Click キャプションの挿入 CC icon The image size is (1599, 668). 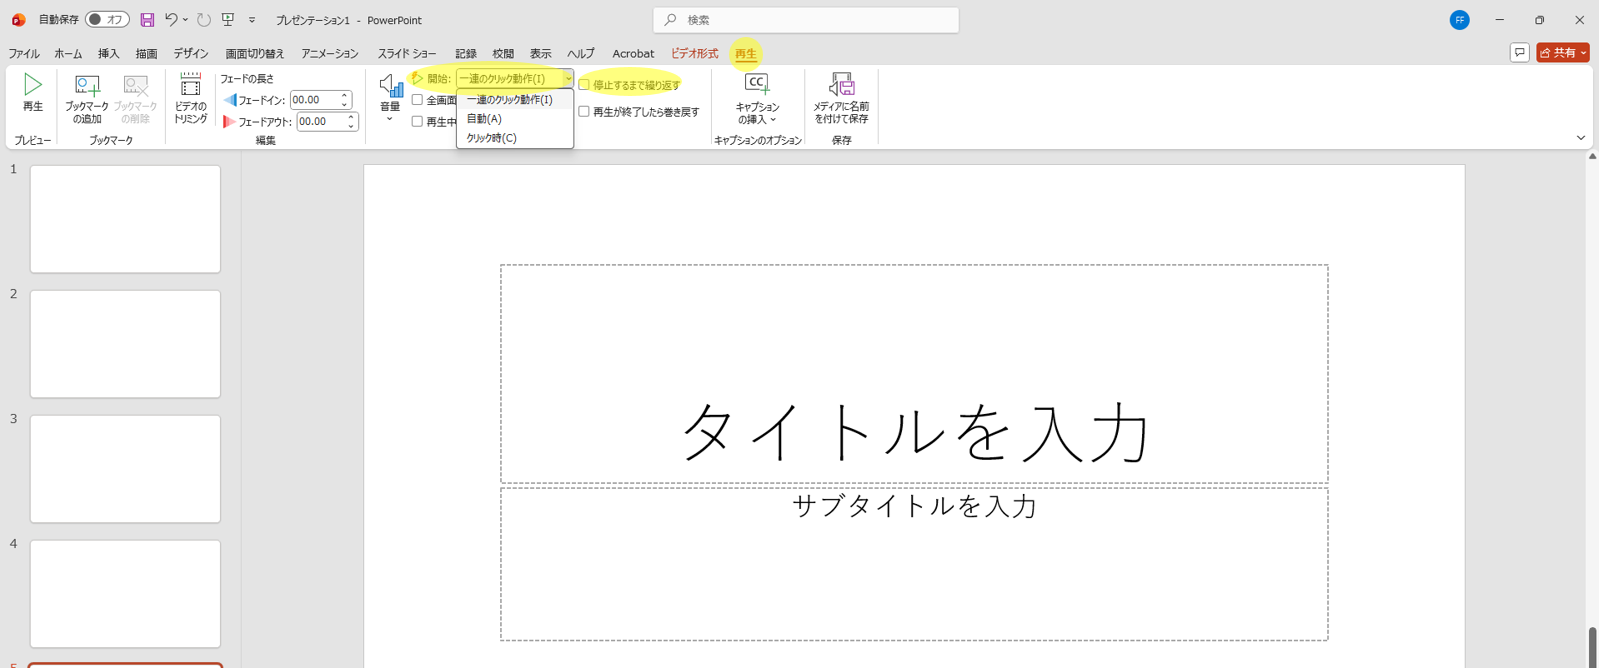tap(757, 86)
